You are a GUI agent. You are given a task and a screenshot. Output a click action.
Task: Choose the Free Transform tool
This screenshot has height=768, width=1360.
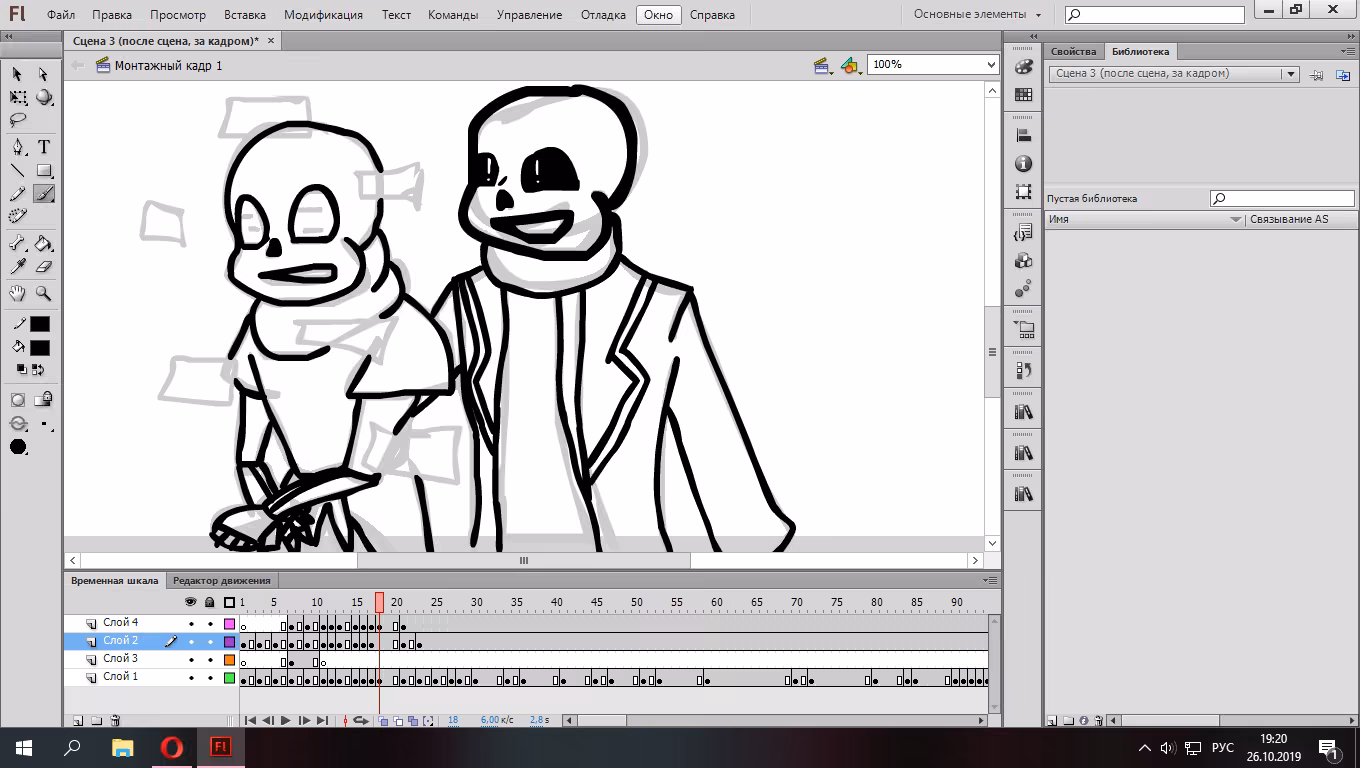tap(18, 97)
